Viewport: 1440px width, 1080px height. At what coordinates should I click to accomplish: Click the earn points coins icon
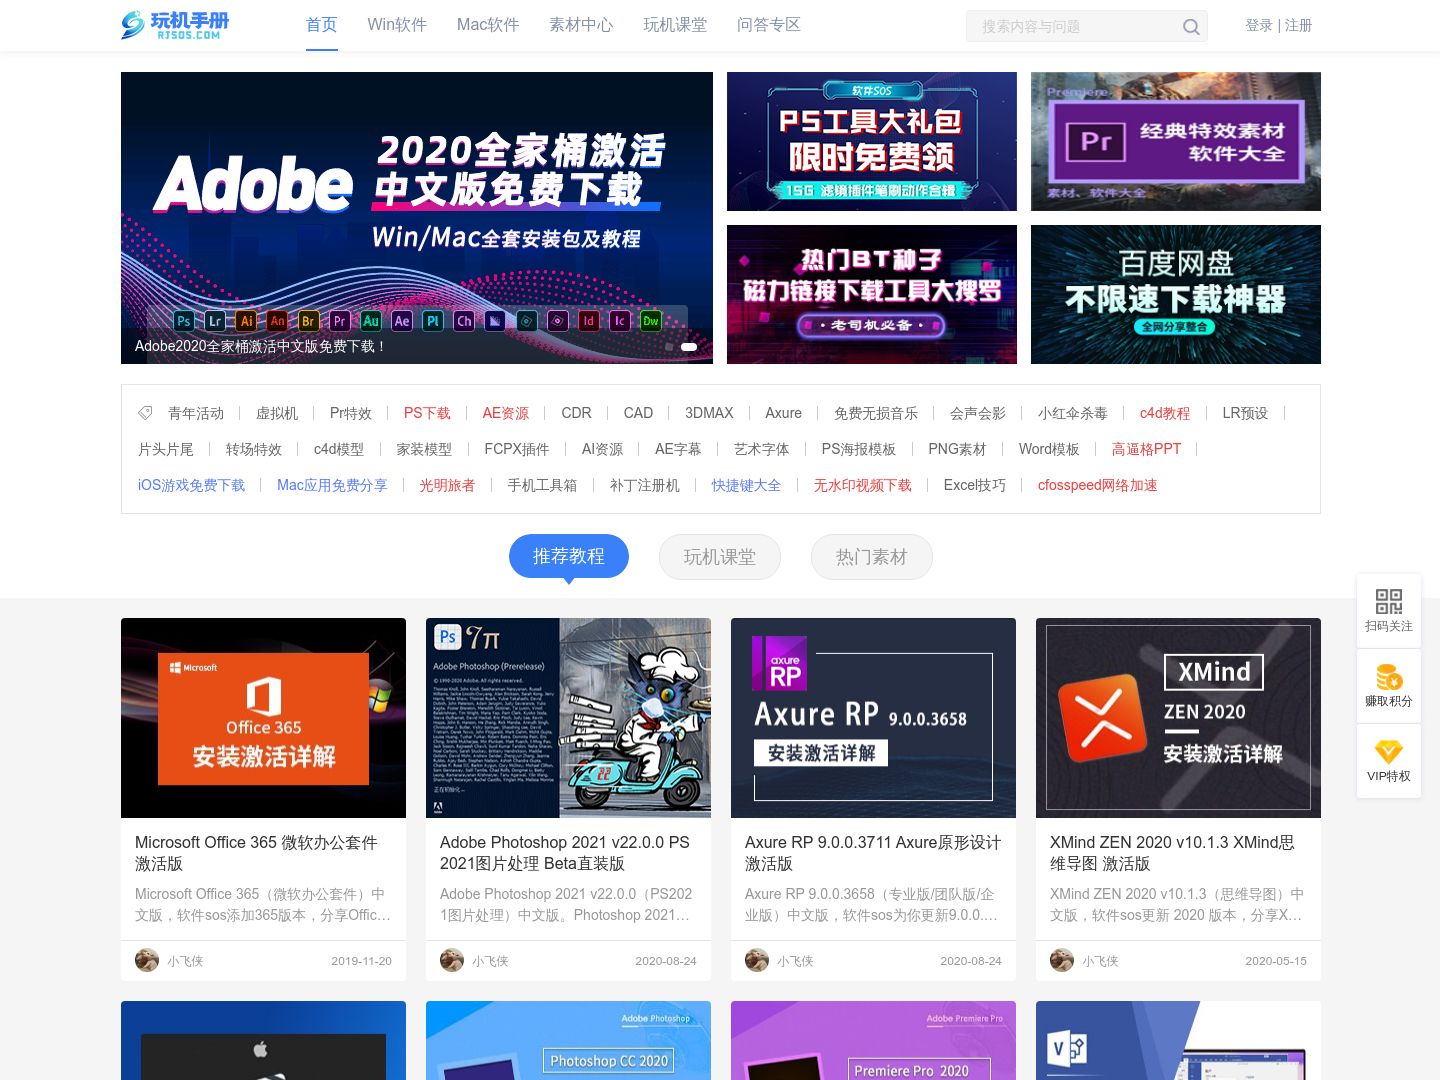(1388, 677)
